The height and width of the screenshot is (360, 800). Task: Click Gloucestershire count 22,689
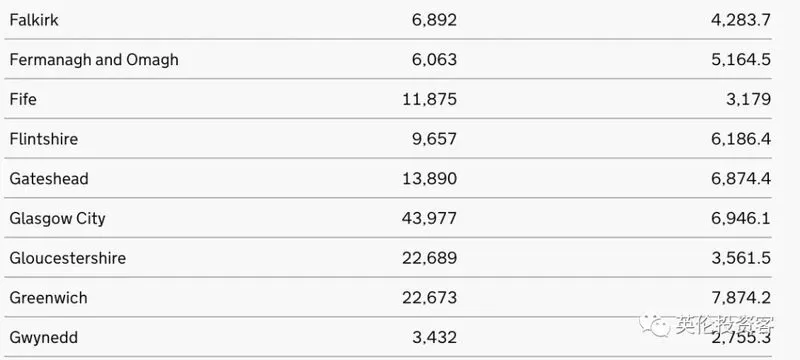click(x=429, y=258)
